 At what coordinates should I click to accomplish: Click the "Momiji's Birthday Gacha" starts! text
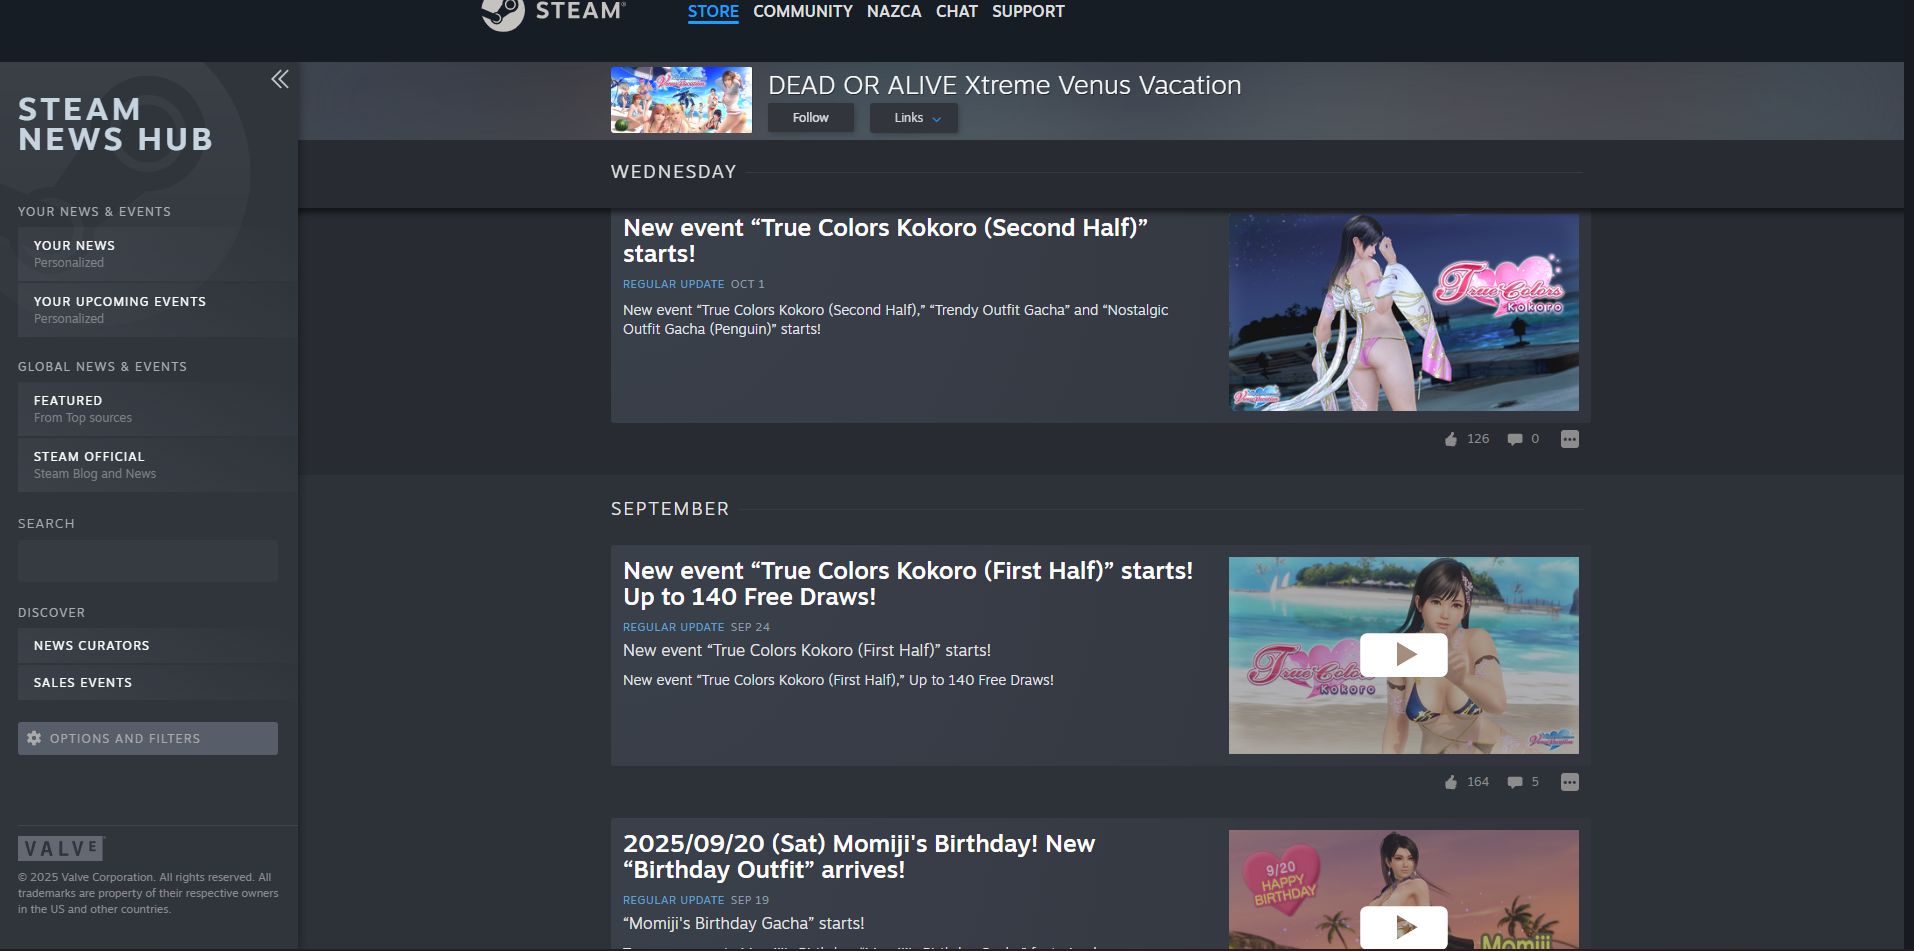point(743,924)
